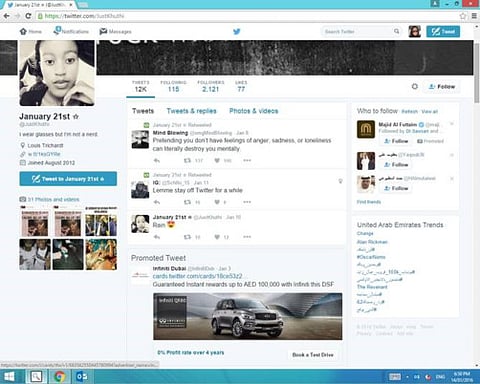Follow Majid Al Futtaim suggestion
The height and width of the screenshot is (384, 480).
click(396, 141)
